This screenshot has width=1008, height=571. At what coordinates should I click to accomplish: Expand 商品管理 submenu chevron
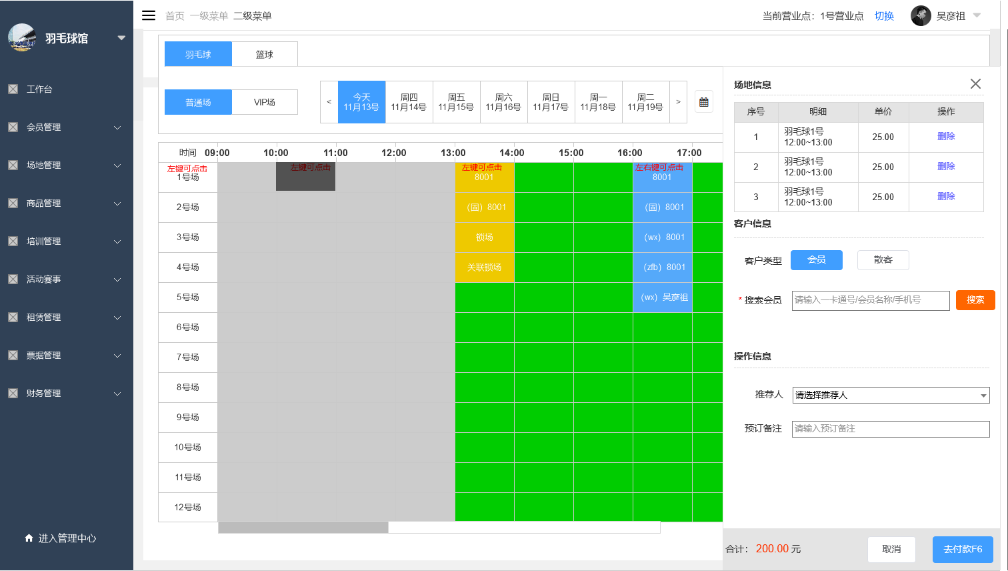pyautogui.click(x=118, y=203)
